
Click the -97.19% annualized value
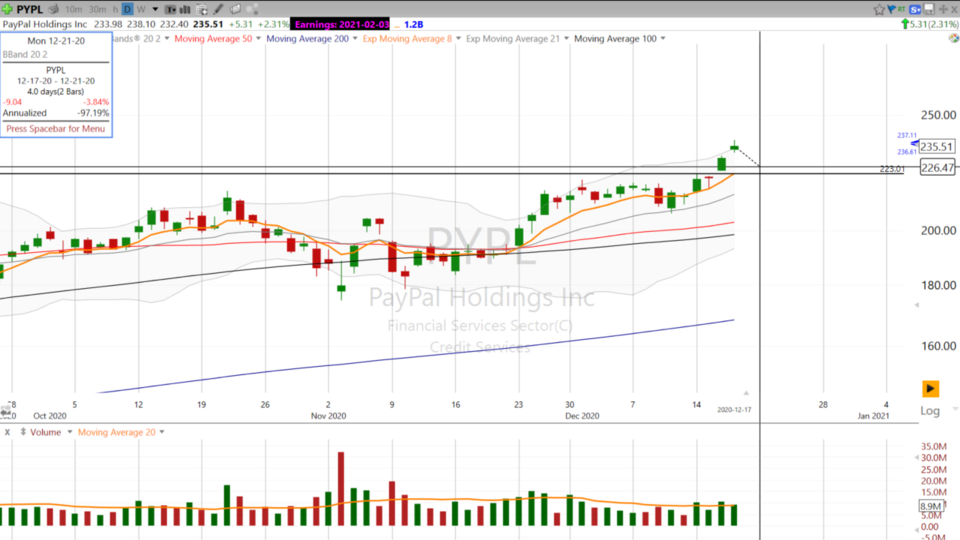click(x=93, y=113)
